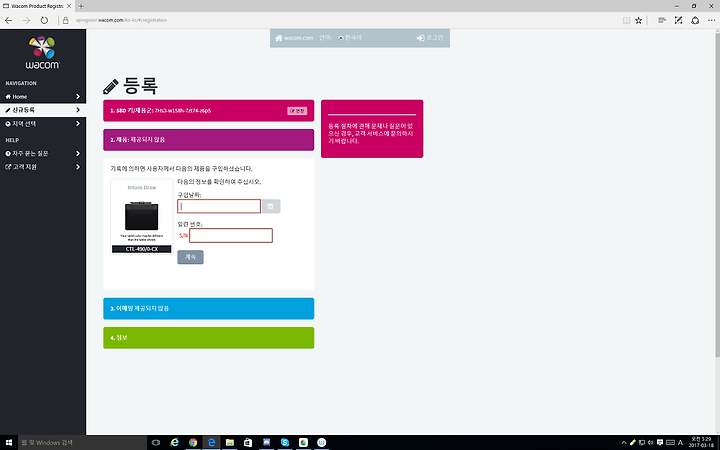Click the 로그인 login link

tap(430, 38)
